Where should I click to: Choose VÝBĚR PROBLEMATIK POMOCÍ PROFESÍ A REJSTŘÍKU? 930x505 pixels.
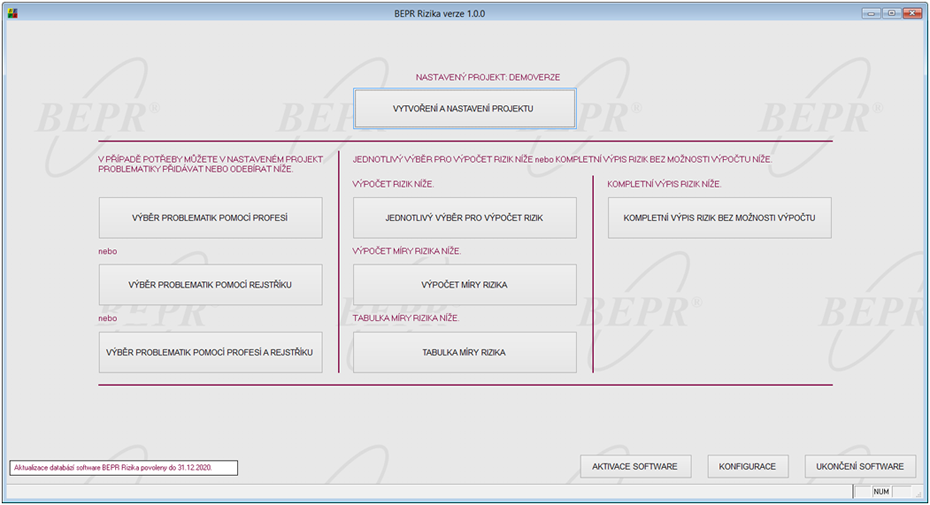[211, 352]
